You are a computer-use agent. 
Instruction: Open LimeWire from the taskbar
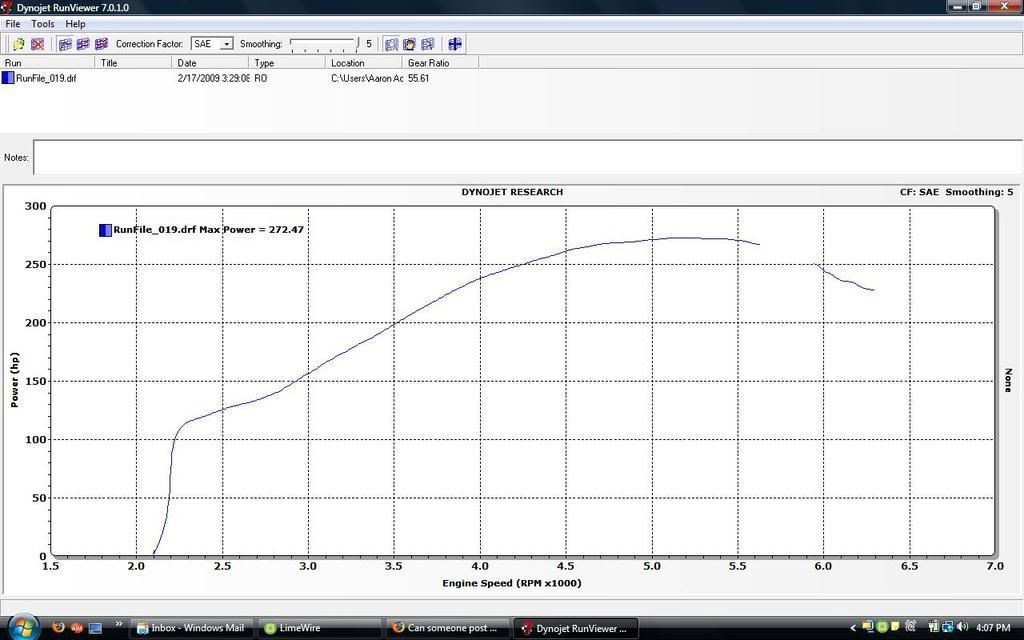[x=300, y=628]
